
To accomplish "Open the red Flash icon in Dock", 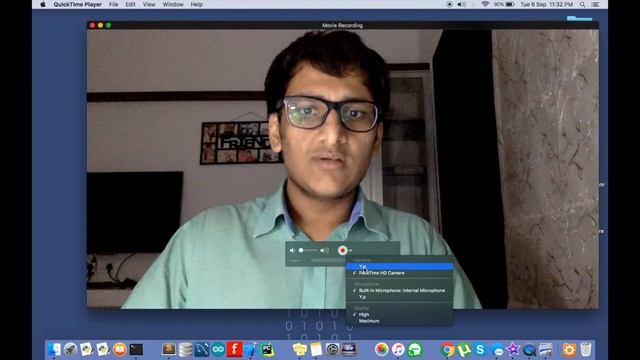I will coord(234,350).
